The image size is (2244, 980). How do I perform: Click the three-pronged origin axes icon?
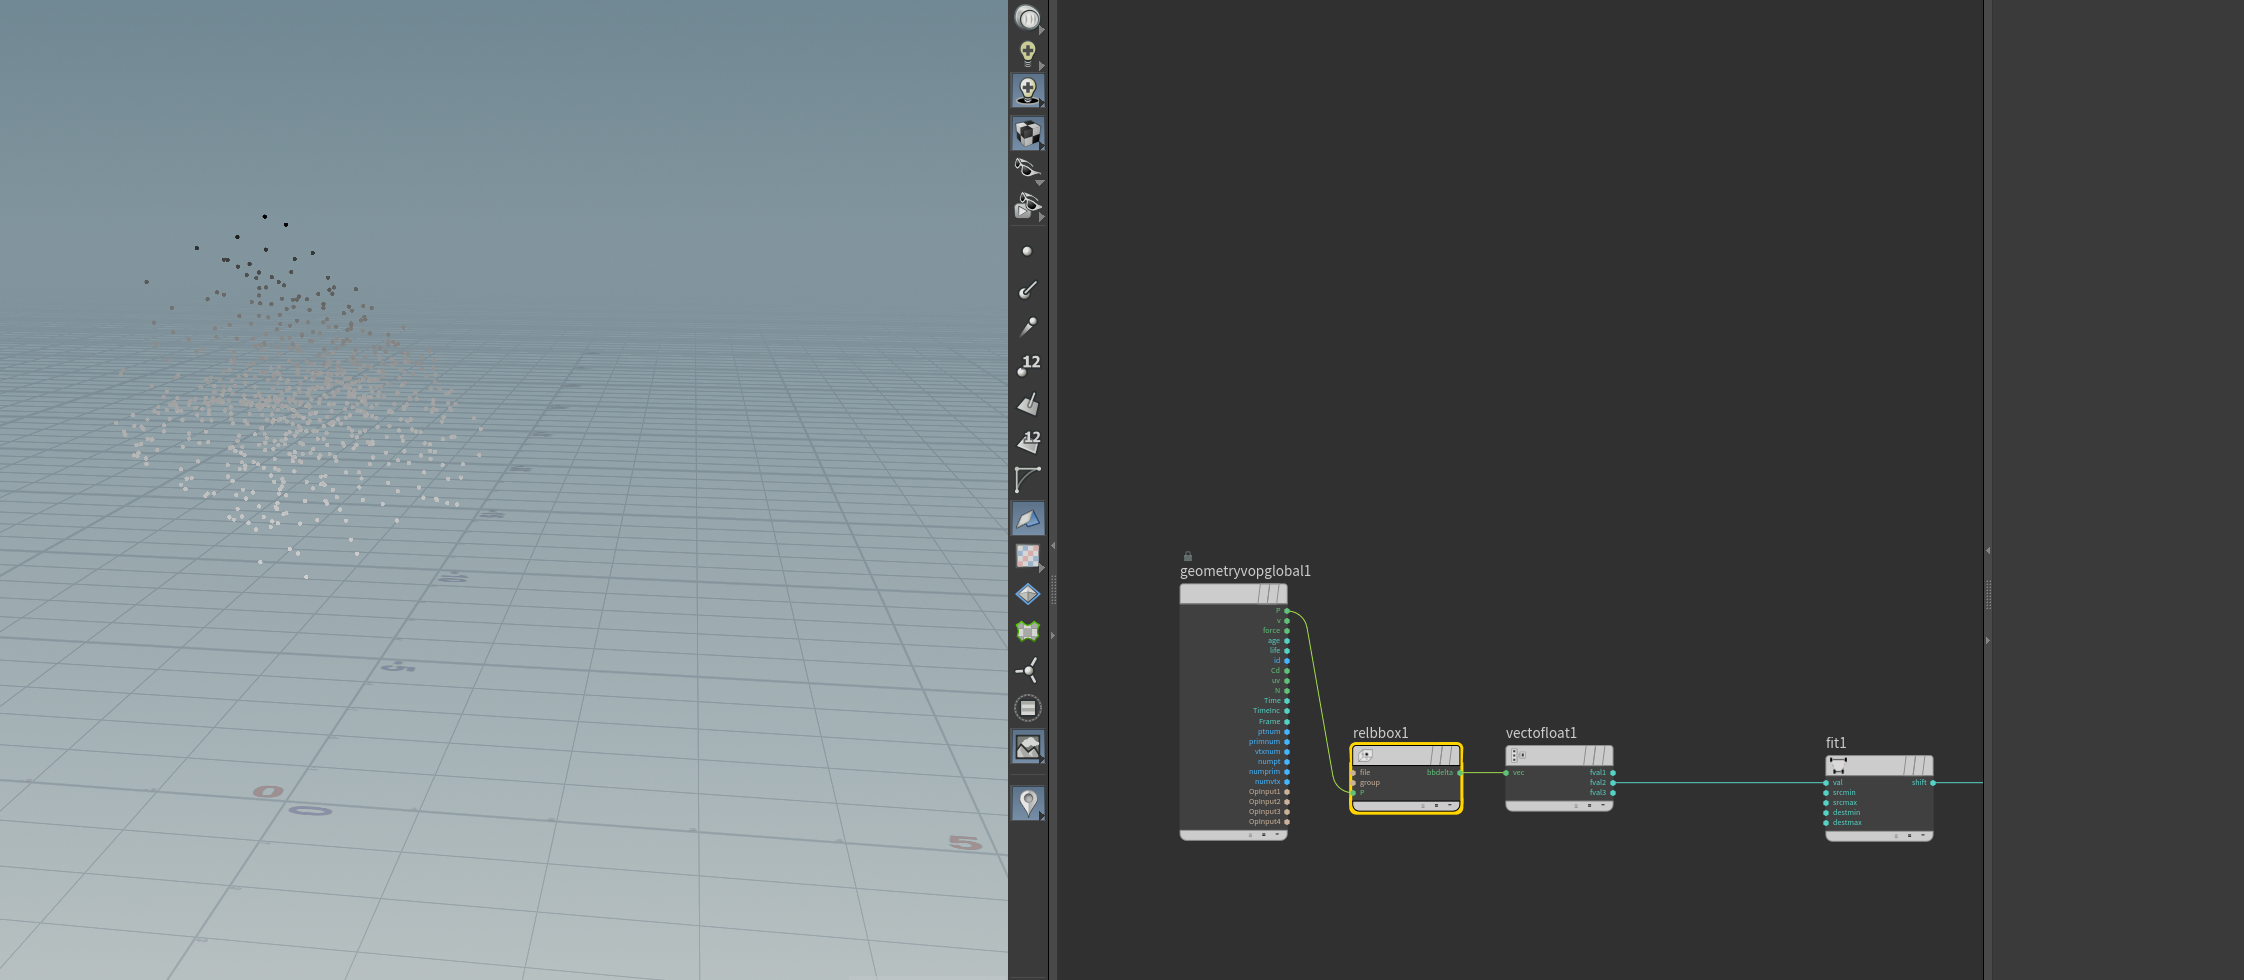(1027, 670)
